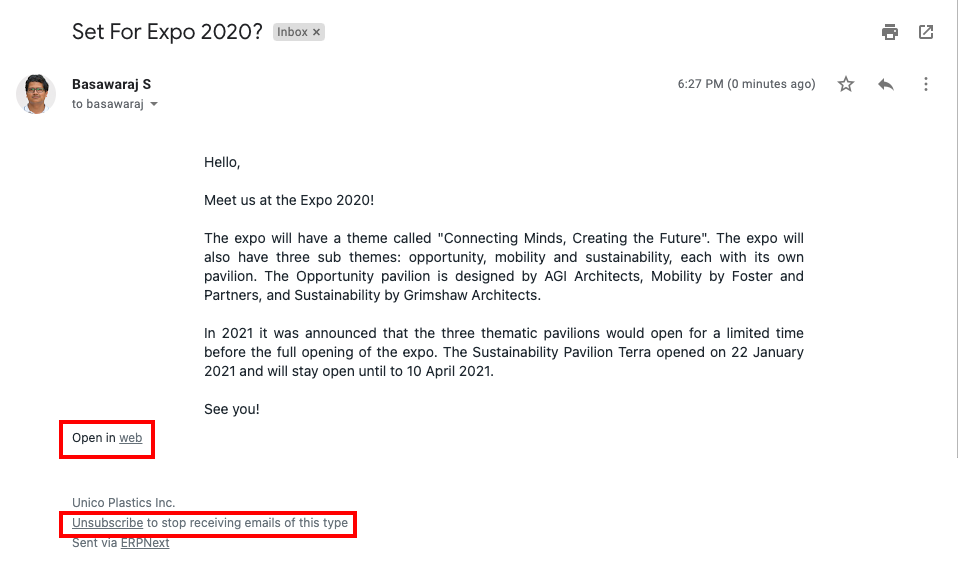Click the "Meet us at the Expo 2020!" line
This screenshot has width=958, height=575.
click(x=289, y=200)
